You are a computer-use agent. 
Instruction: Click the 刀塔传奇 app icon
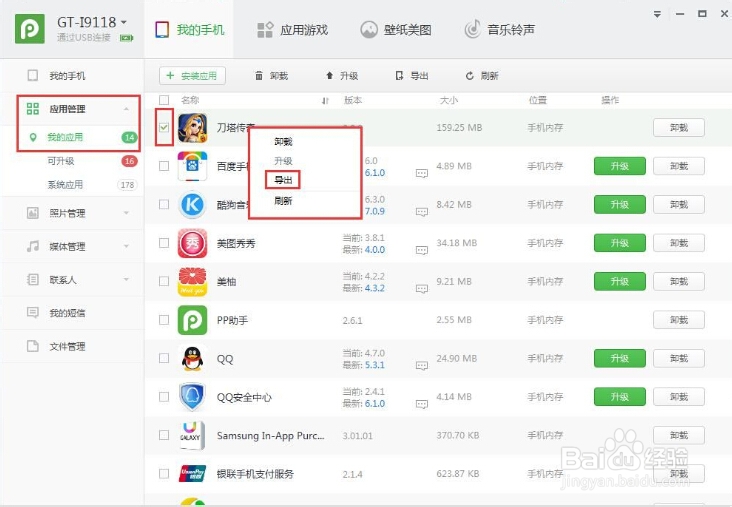(x=192, y=127)
